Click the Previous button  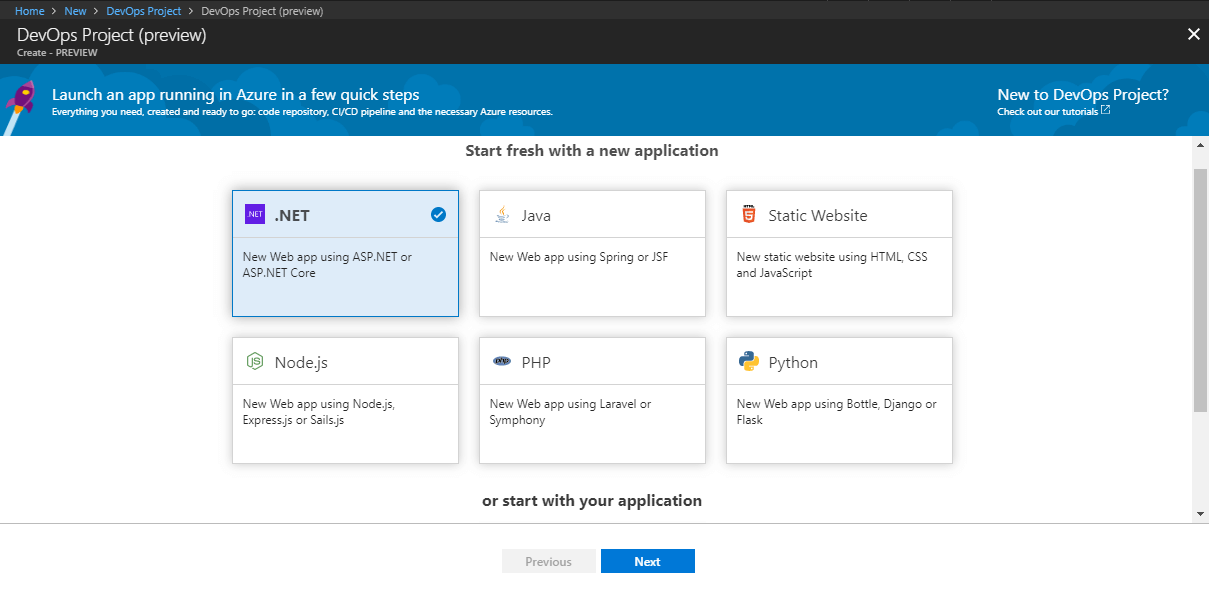(549, 561)
